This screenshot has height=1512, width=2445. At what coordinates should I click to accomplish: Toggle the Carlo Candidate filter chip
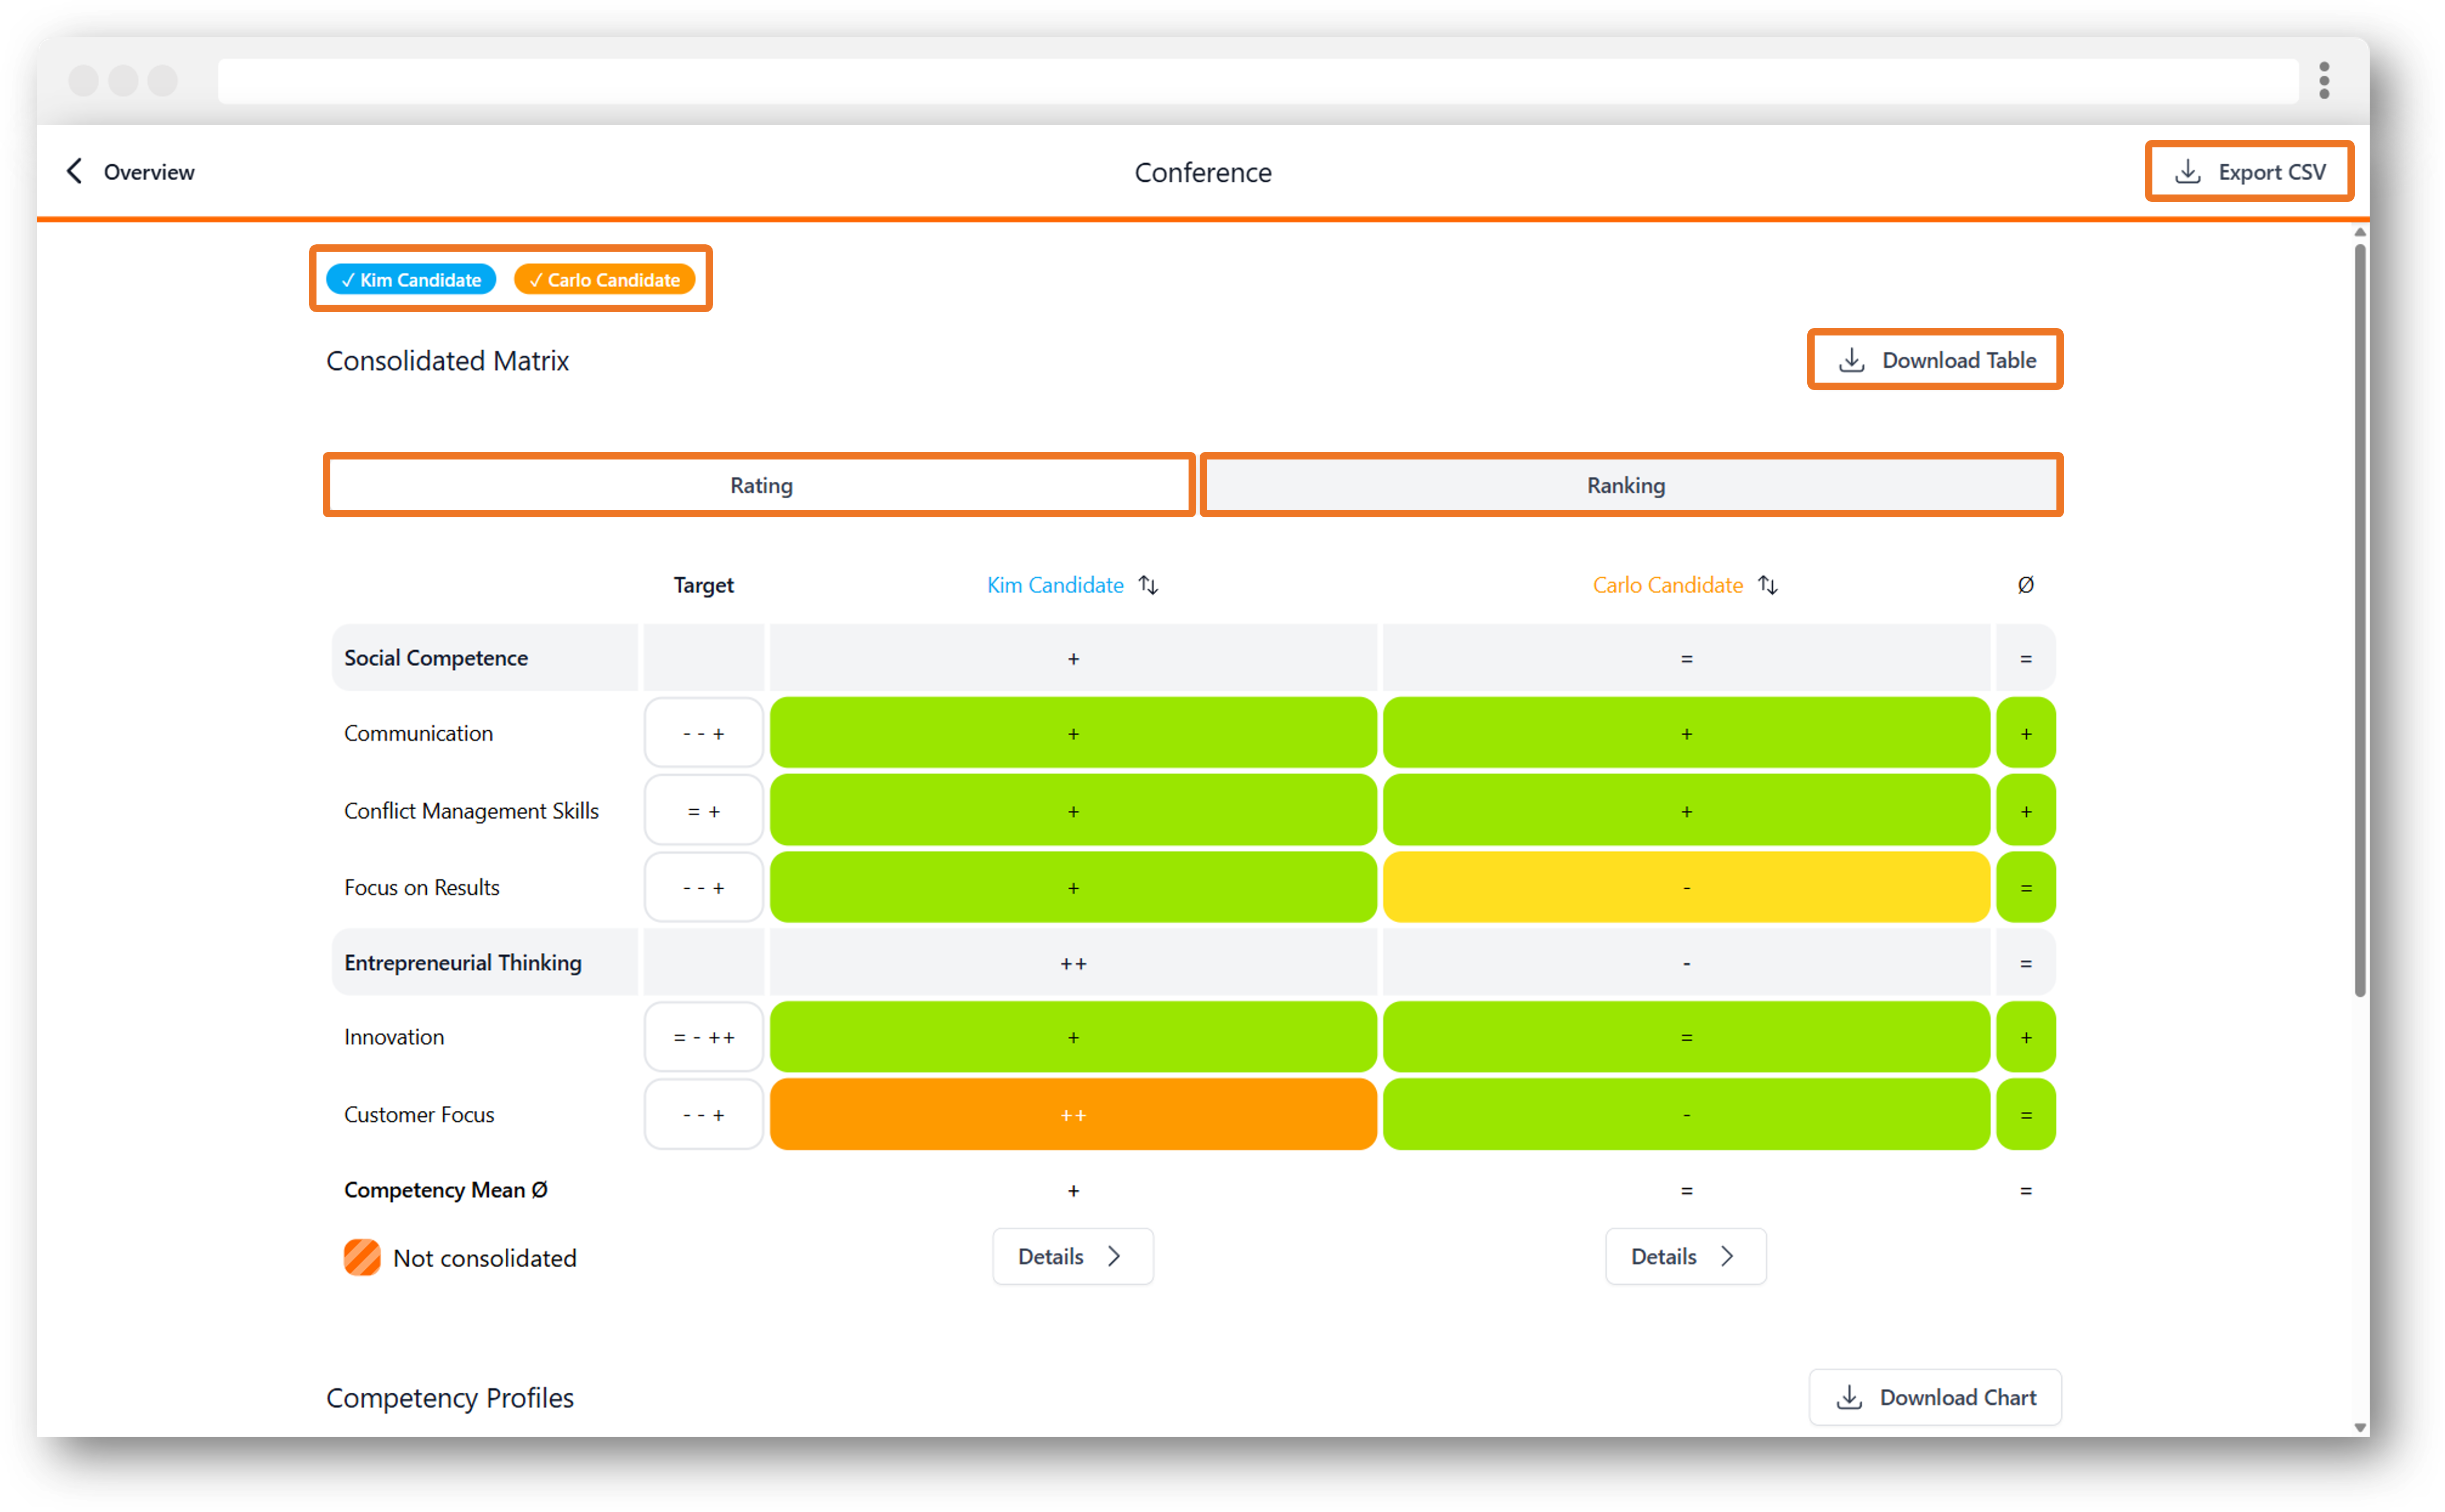coord(604,280)
